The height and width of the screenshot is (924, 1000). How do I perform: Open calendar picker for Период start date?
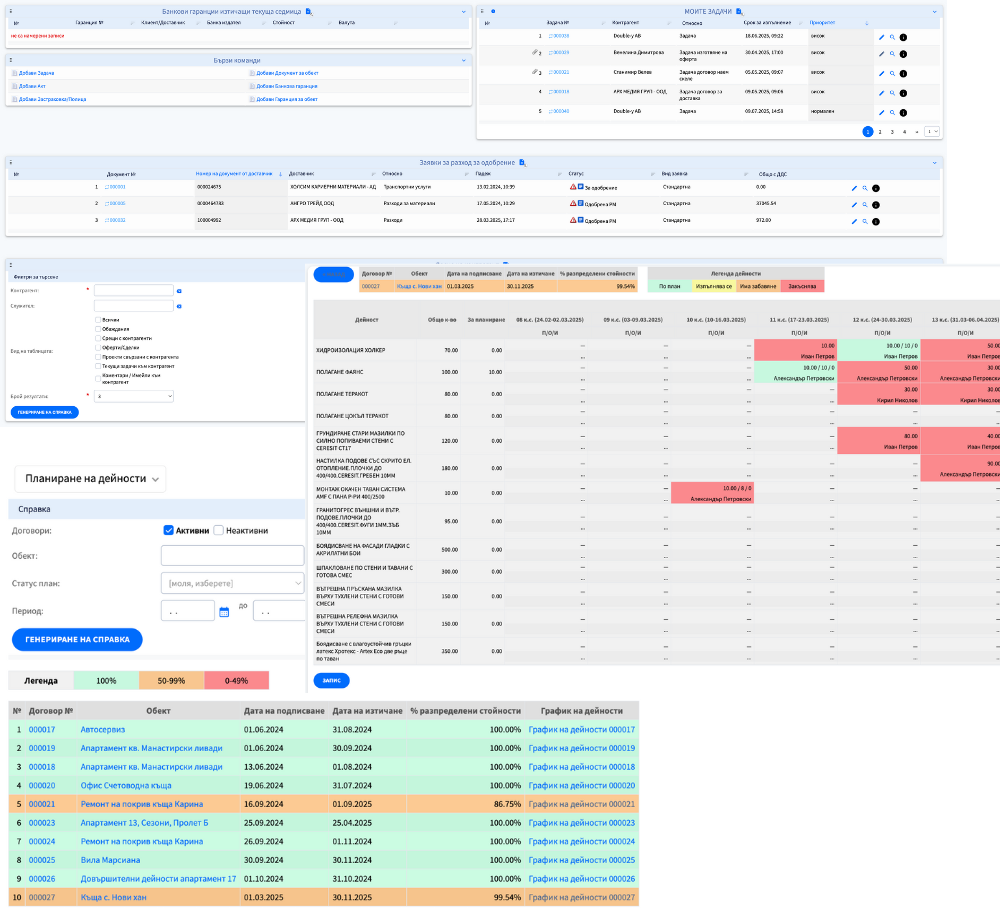coord(224,612)
